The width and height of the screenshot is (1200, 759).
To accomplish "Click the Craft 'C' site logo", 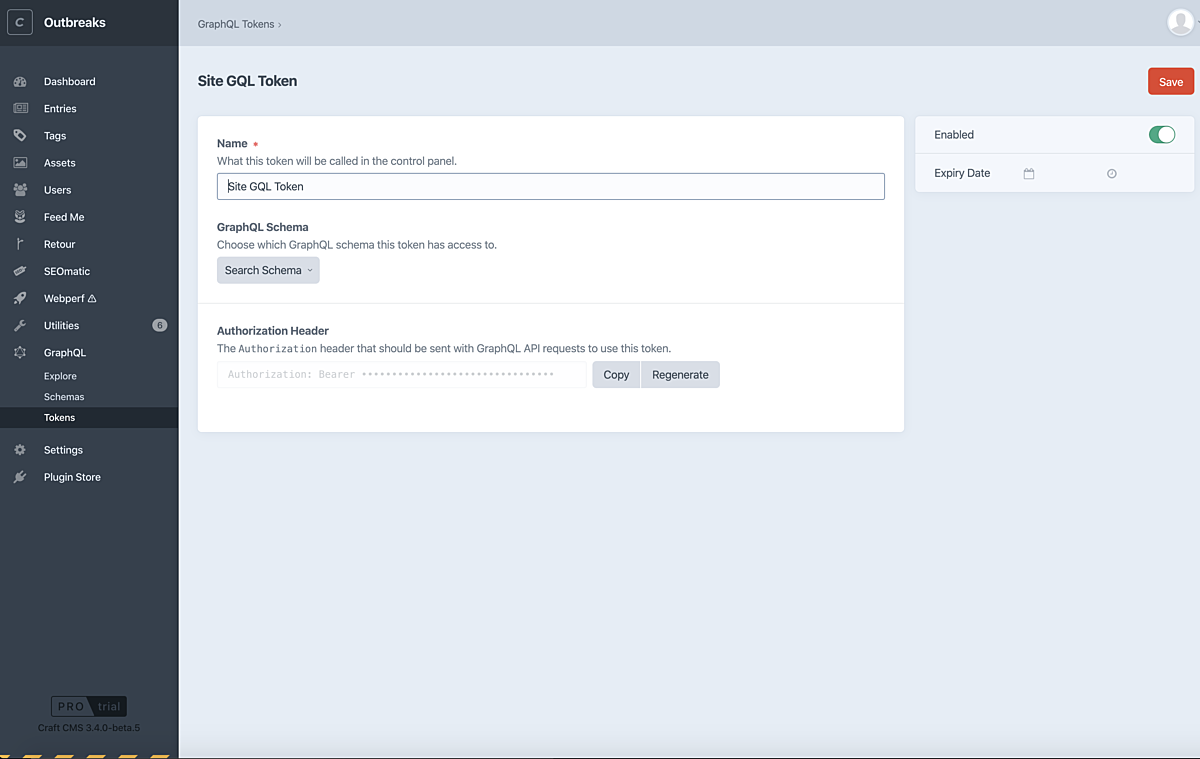I will 20,22.
